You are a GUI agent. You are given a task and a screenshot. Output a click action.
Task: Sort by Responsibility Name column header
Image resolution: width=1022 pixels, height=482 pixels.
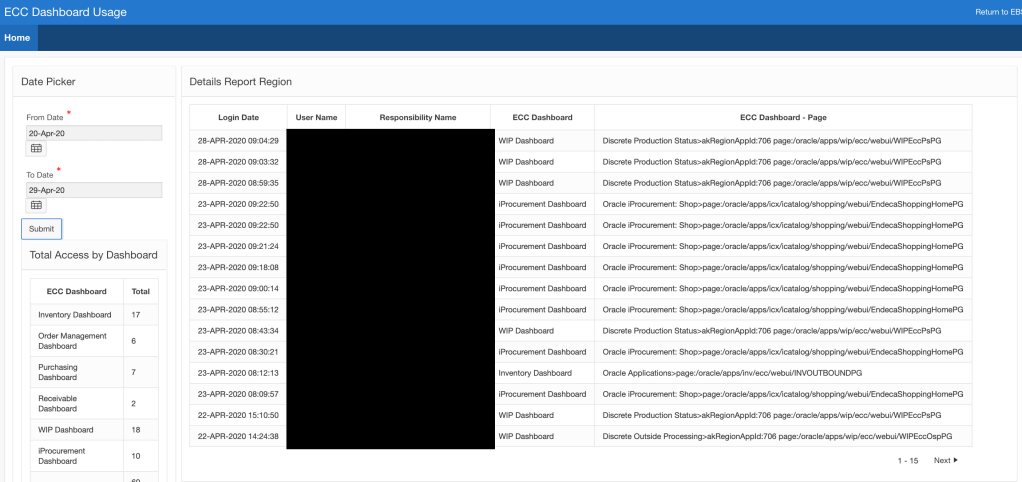tap(418, 117)
